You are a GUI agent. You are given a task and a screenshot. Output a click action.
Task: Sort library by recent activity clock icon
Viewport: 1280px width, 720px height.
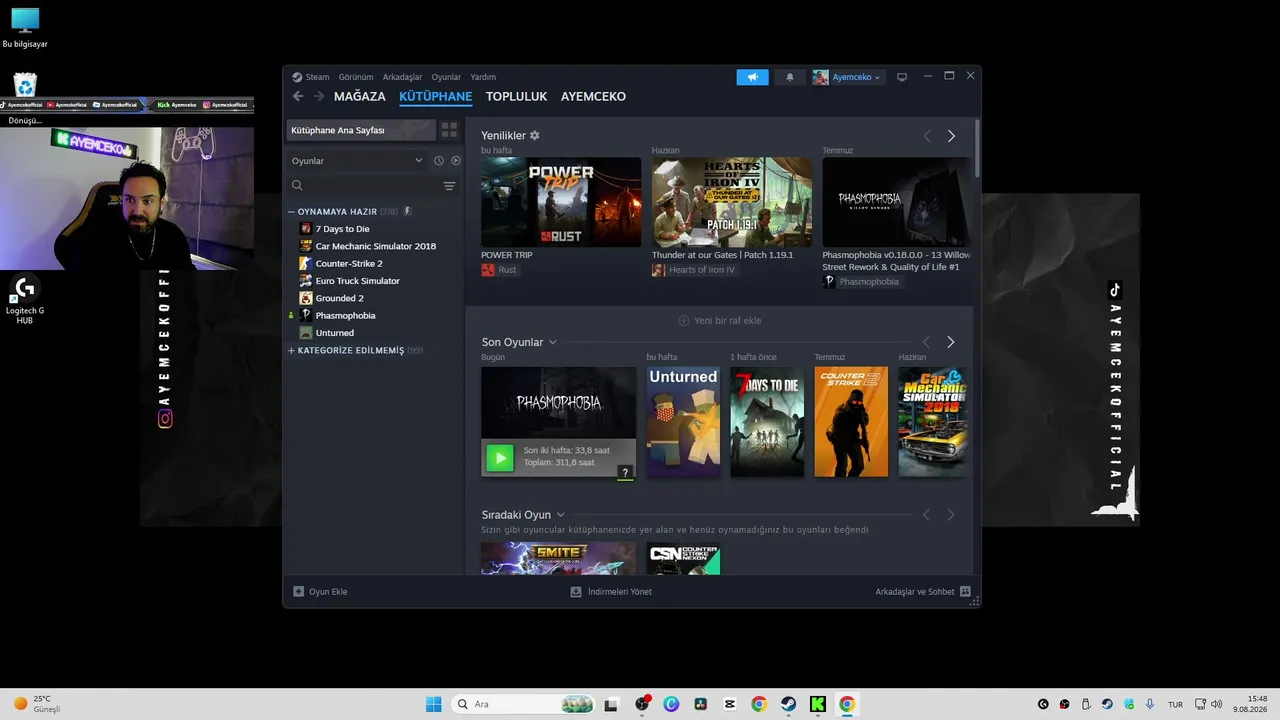click(438, 160)
